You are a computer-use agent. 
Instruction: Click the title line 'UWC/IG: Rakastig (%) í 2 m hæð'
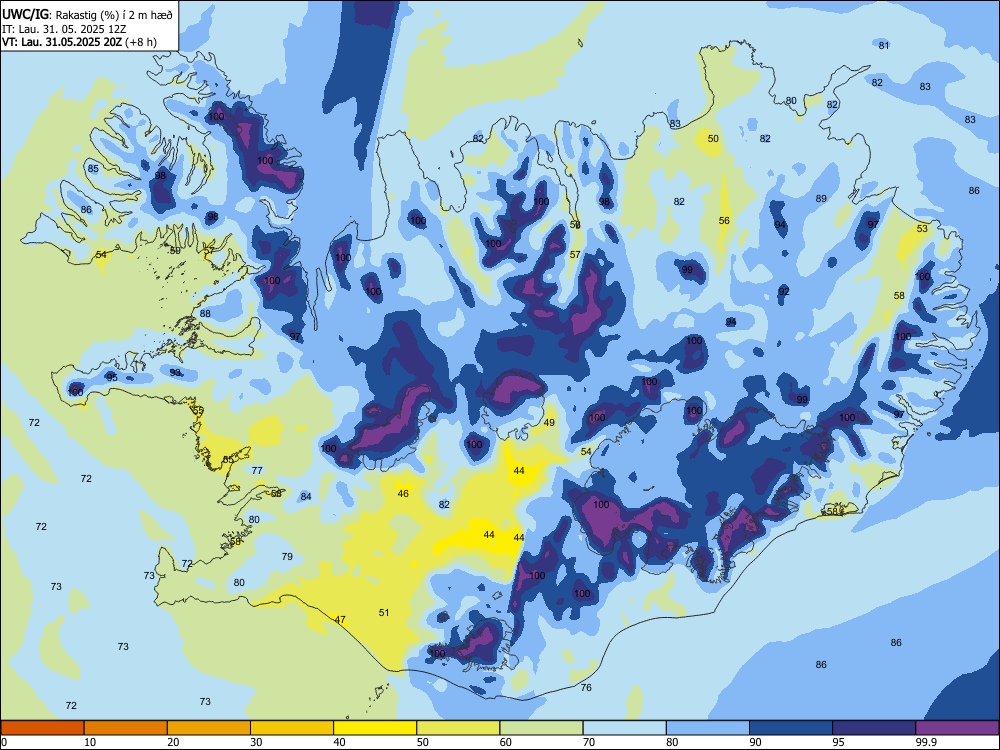pos(87,15)
